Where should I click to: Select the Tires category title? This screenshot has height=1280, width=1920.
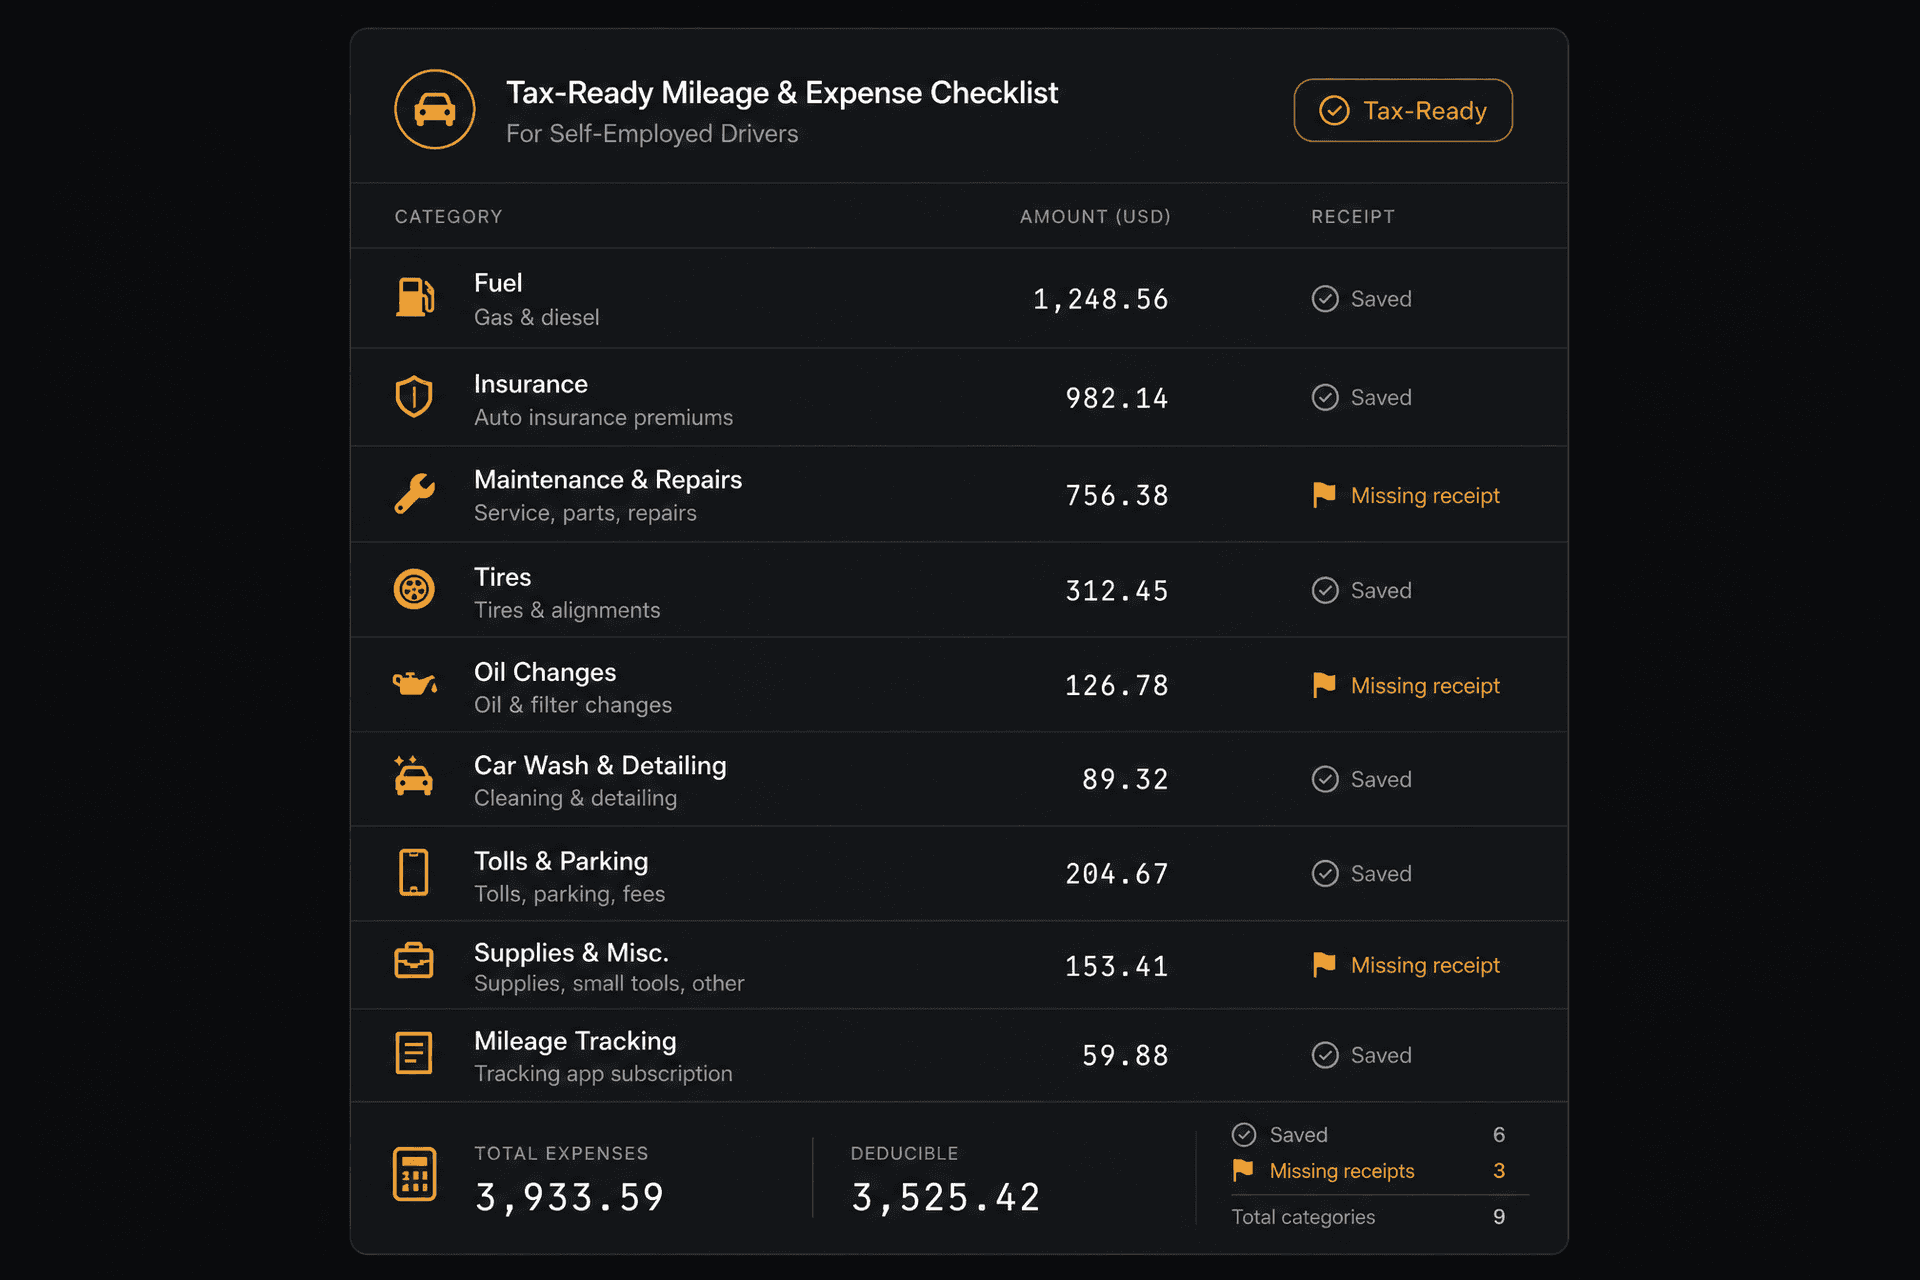[503, 577]
